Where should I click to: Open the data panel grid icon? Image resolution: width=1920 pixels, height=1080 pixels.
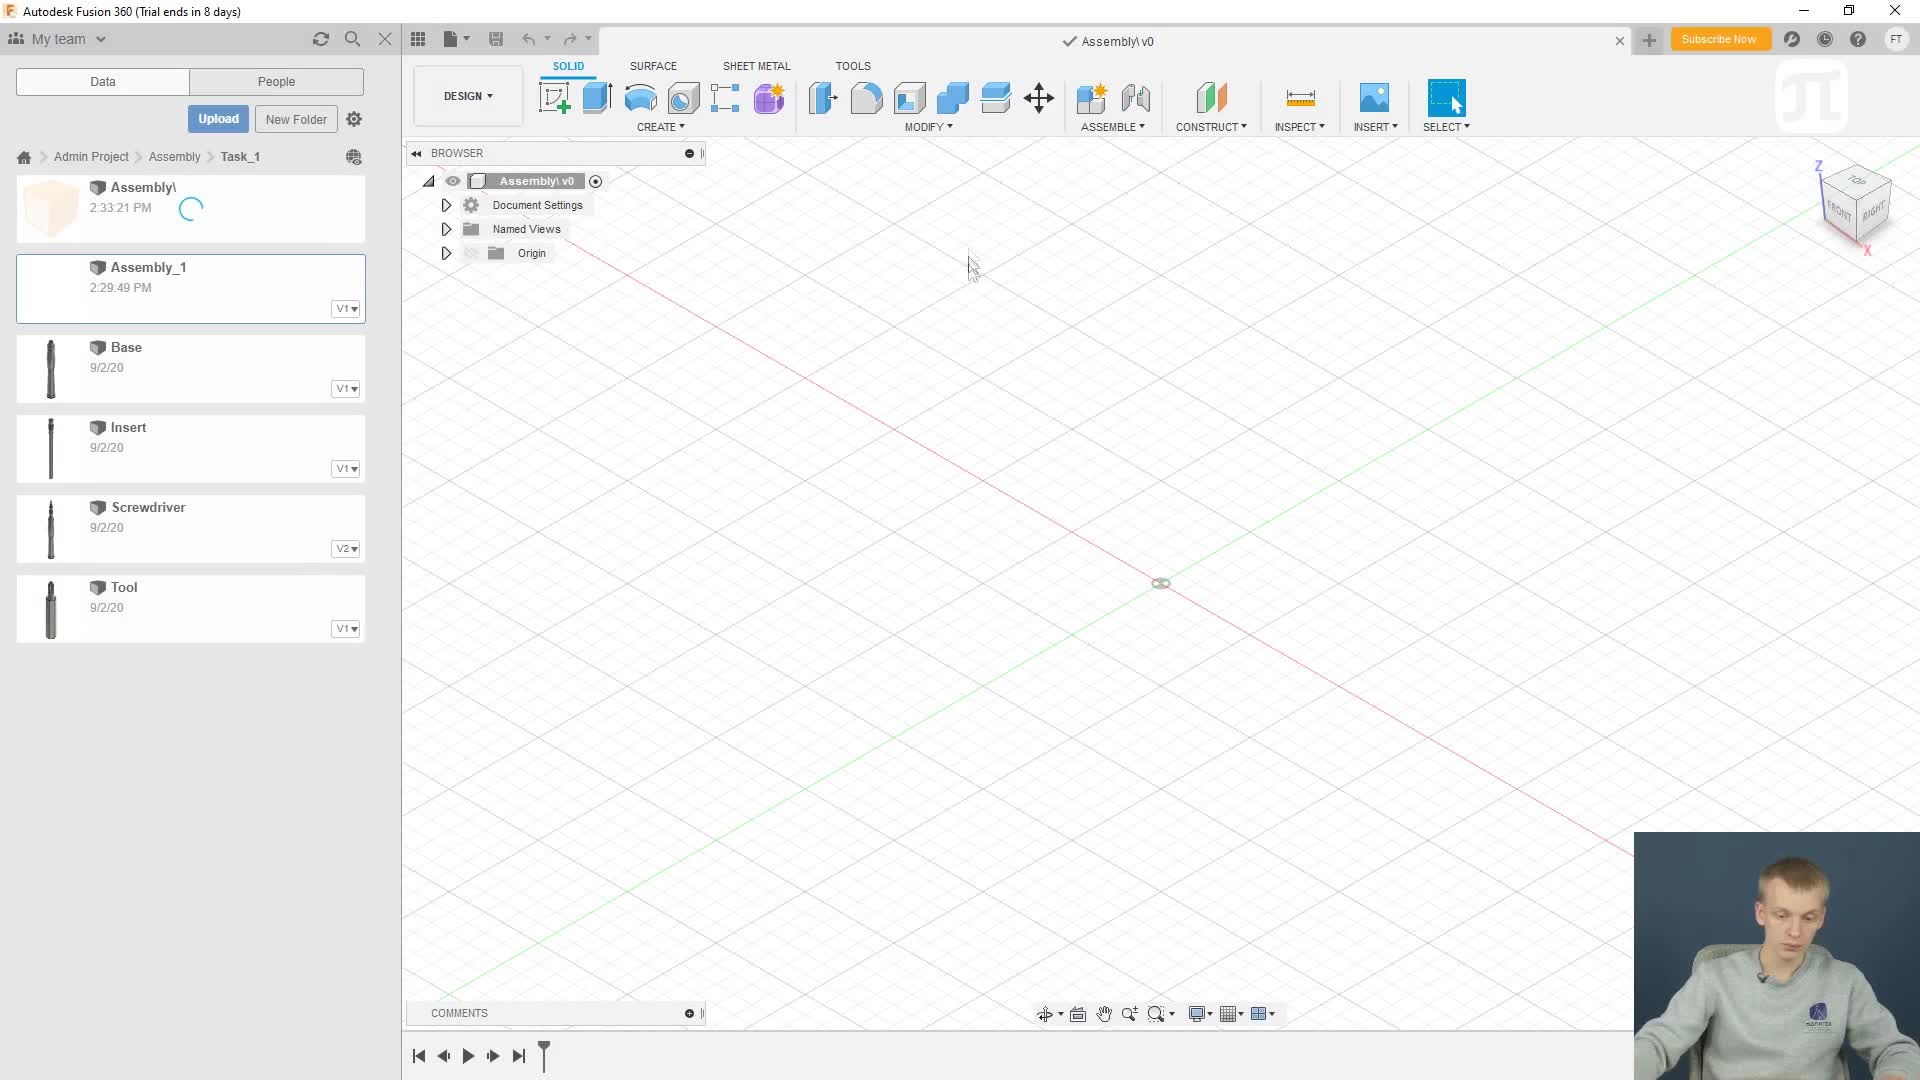click(x=418, y=39)
